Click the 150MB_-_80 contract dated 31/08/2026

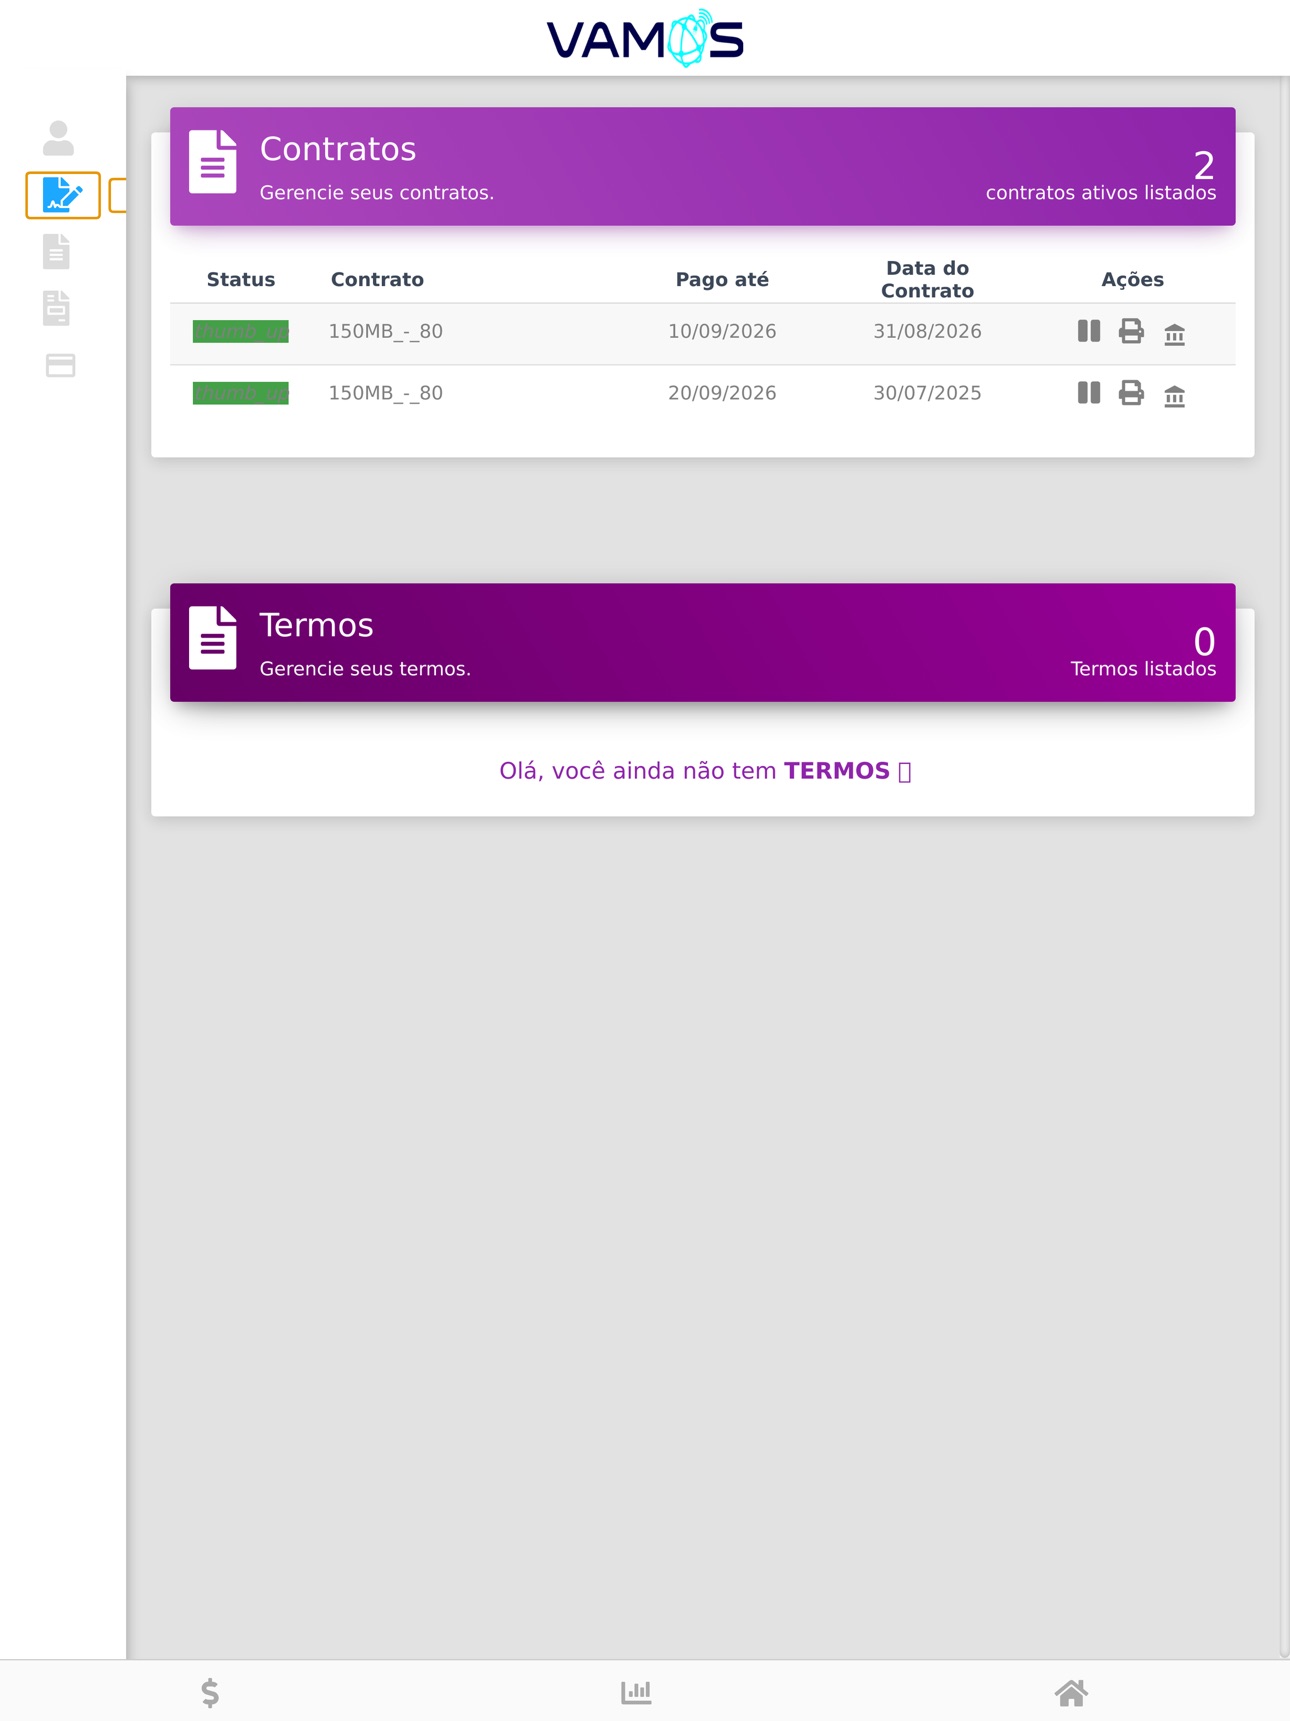click(x=386, y=331)
